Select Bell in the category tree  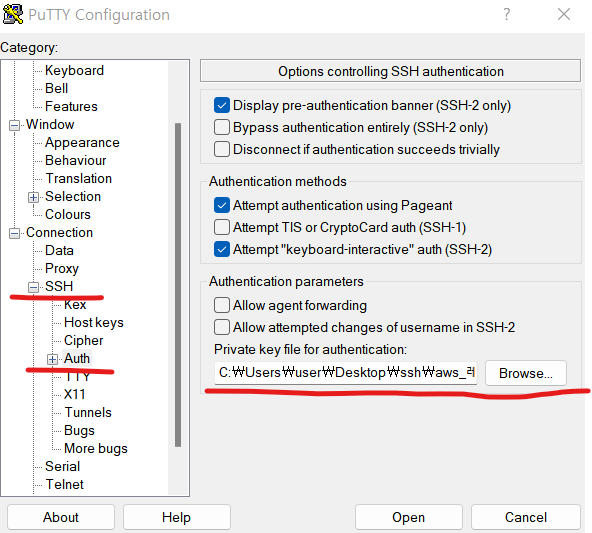click(57, 88)
